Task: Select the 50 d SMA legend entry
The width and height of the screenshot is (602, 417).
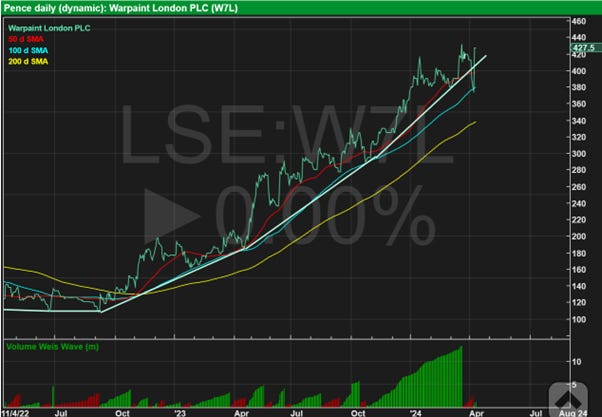Action: pos(26,39)
